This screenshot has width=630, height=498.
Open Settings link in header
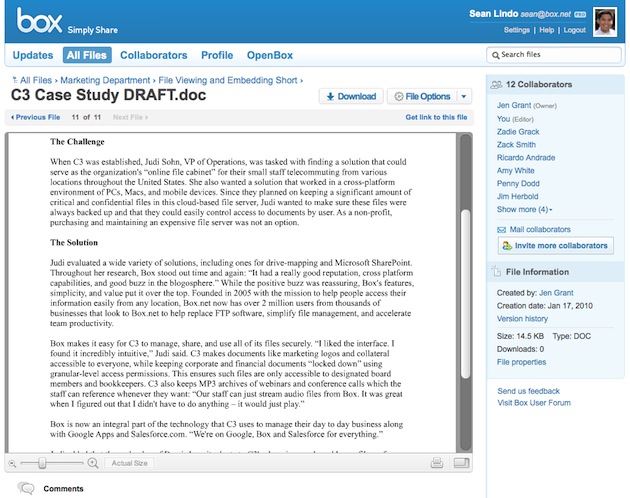click(517, 30)
